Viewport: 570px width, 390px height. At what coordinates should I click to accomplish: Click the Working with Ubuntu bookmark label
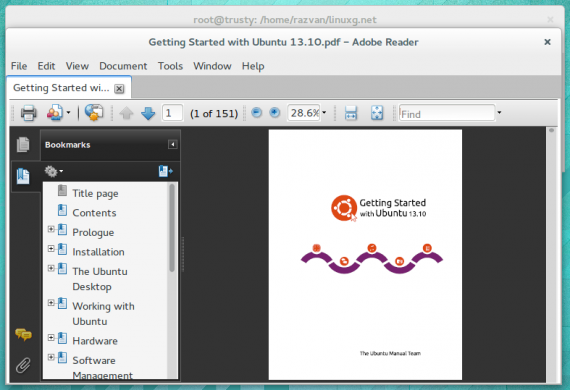point(103,314)
